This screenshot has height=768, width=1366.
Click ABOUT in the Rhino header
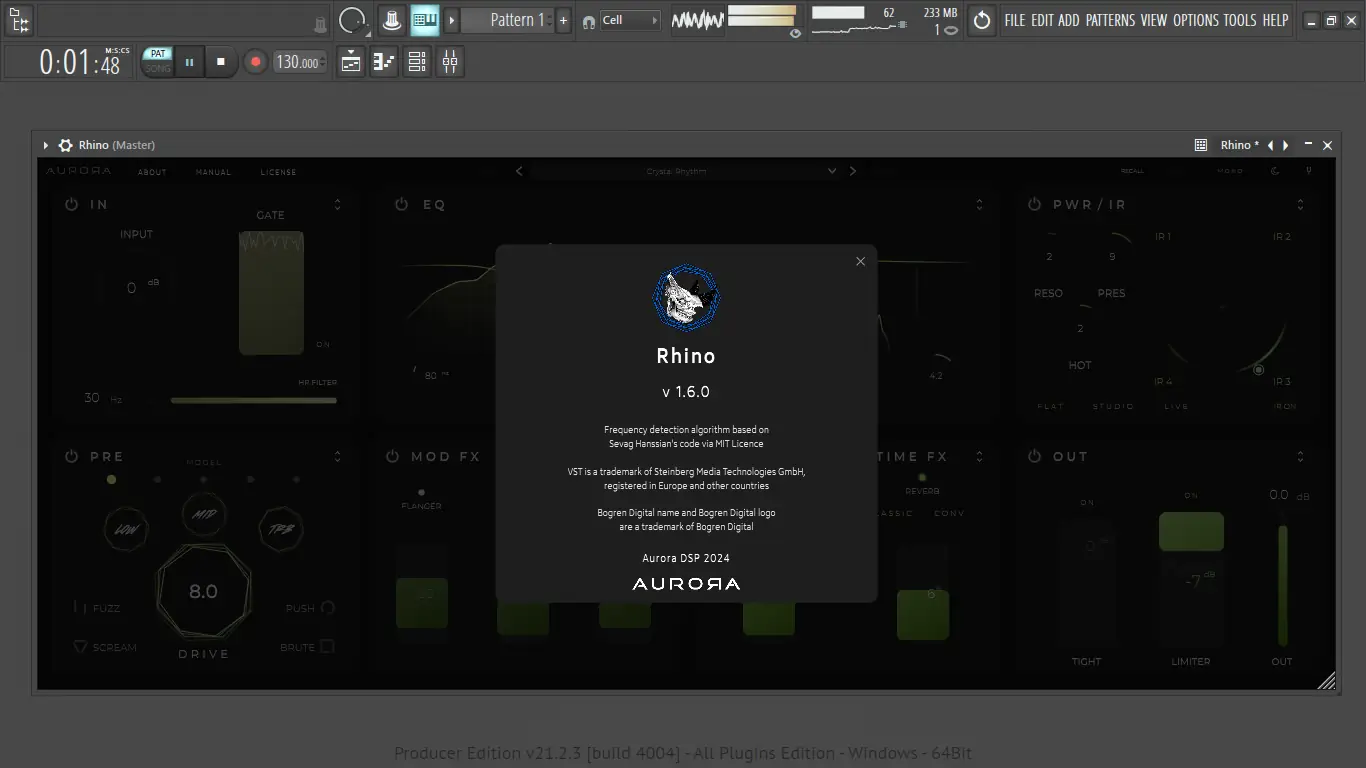(152, 172)
